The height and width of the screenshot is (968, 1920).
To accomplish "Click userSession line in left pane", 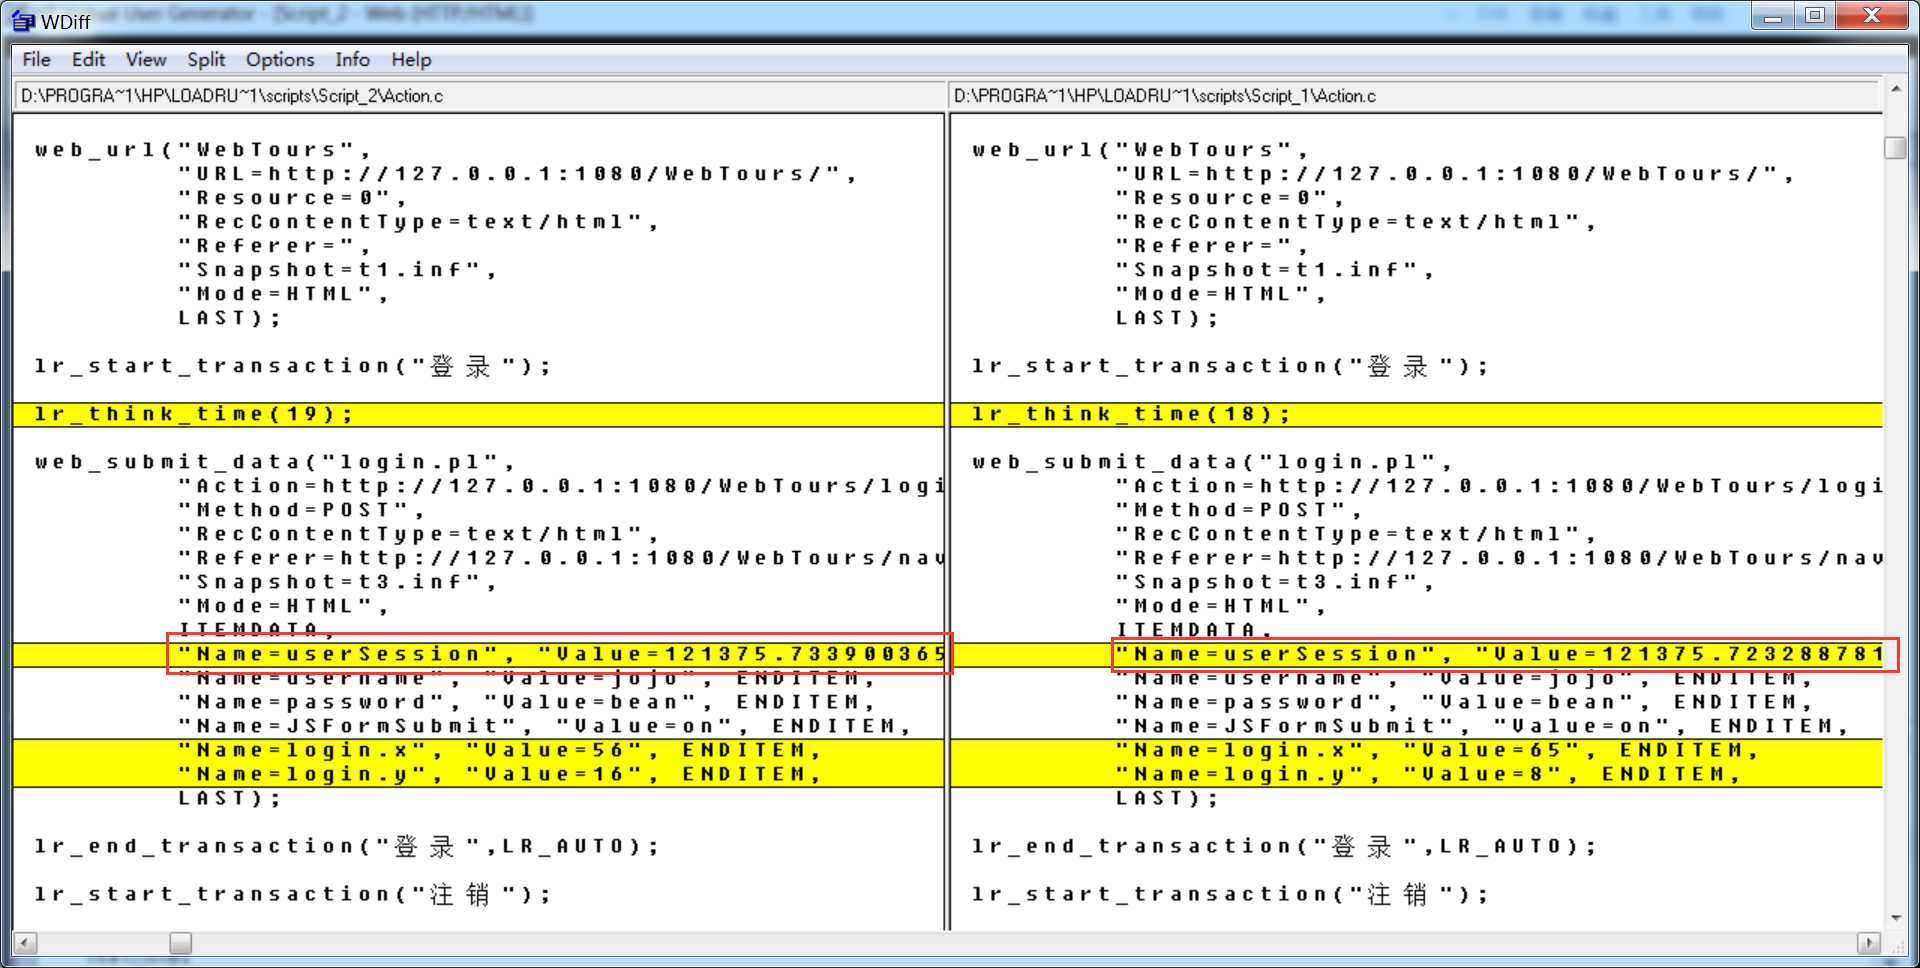I will click(560, 654).
